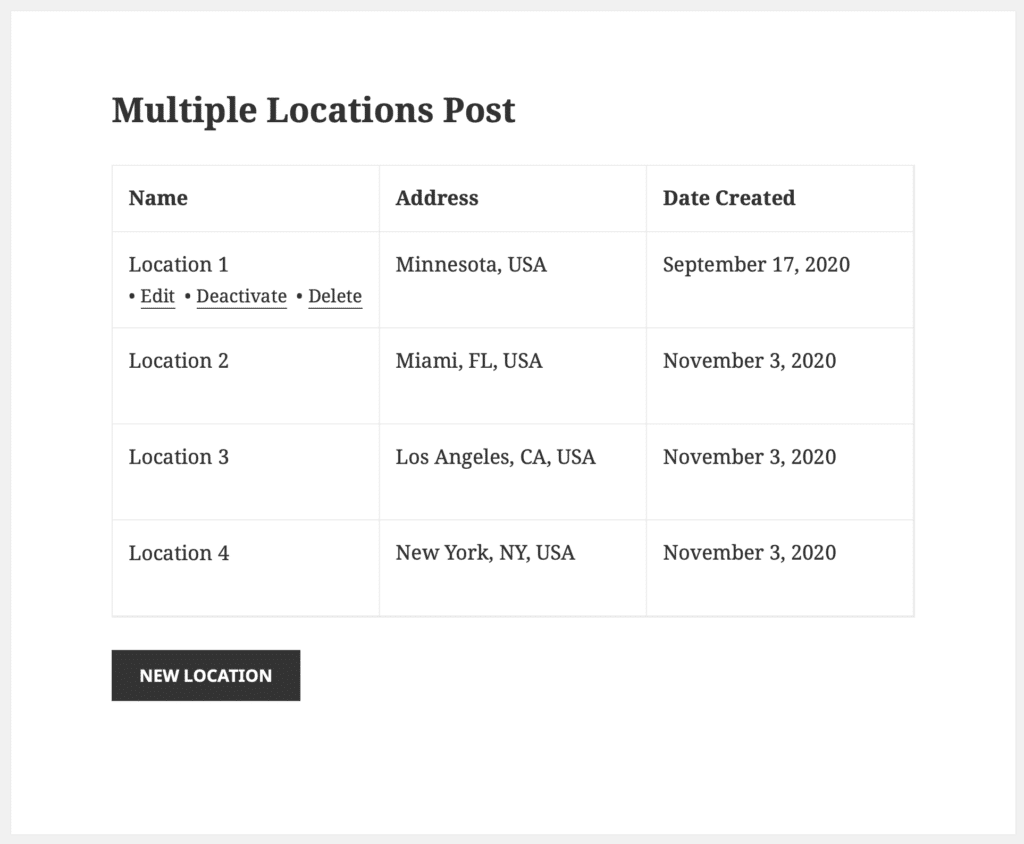Select the Location 2 row name
The width and height of the screenshot is (1024, 844).
point(178,360)
